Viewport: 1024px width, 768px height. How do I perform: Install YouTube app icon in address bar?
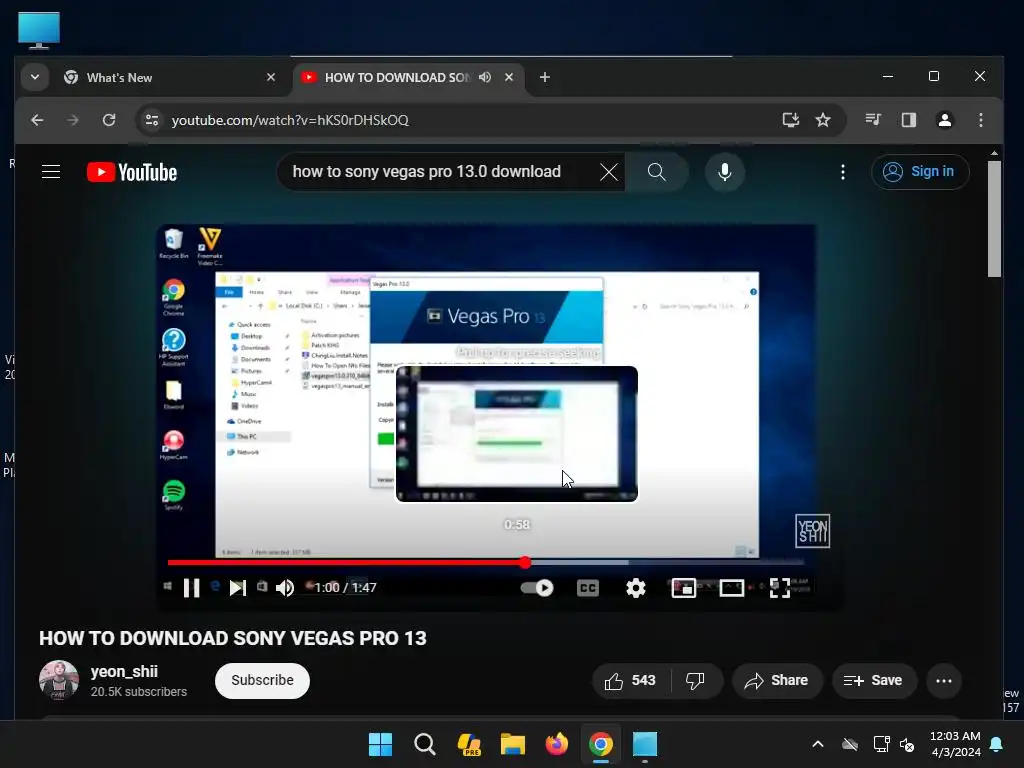point(791,120)
